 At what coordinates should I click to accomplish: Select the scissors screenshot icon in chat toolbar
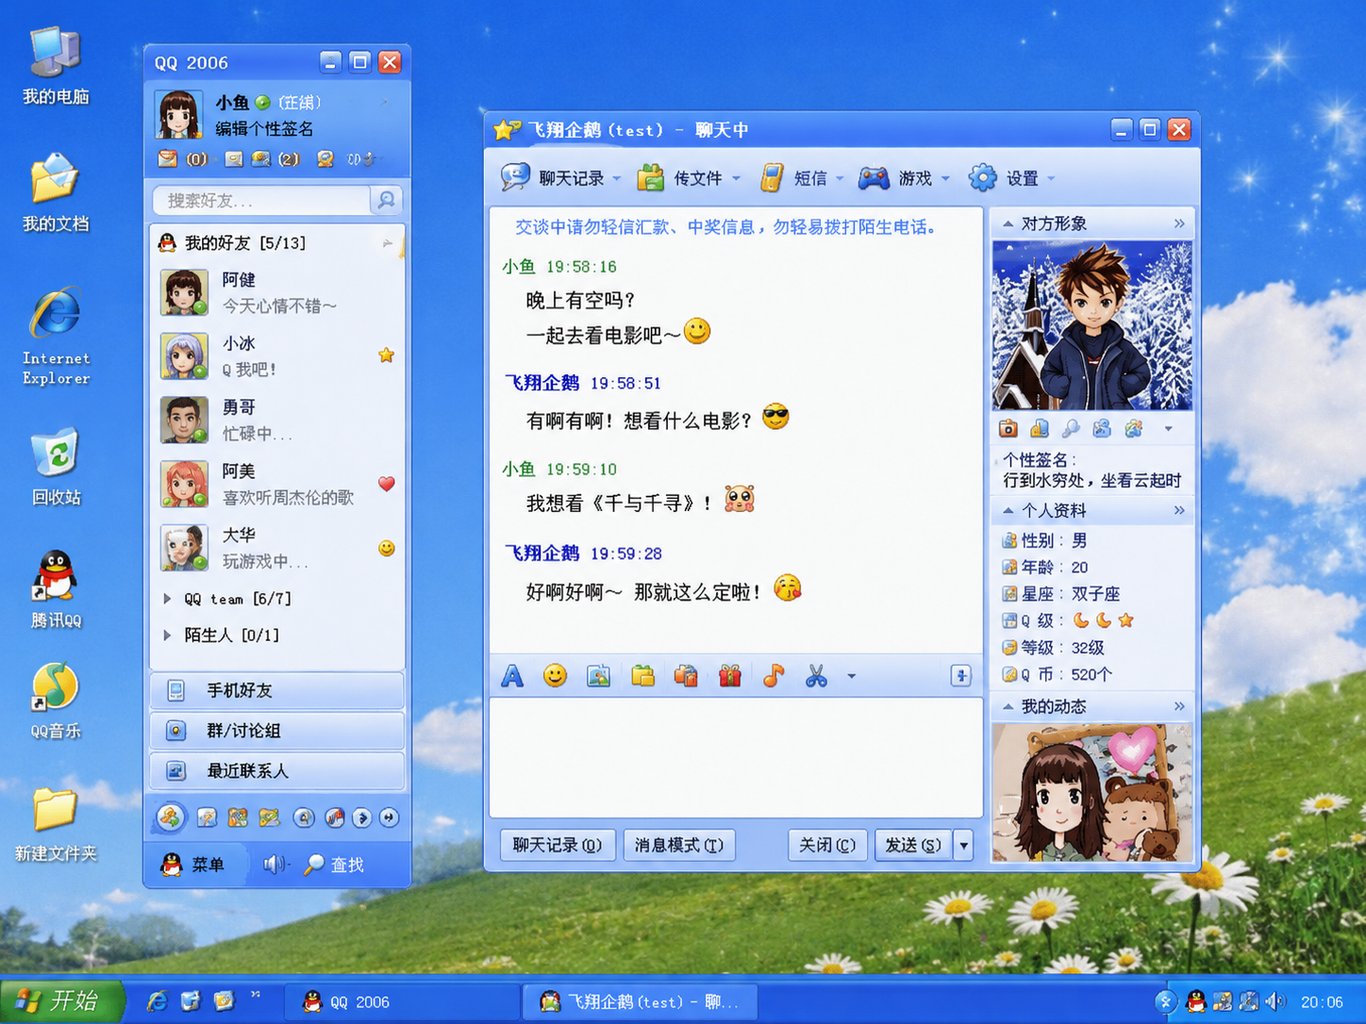816,676
